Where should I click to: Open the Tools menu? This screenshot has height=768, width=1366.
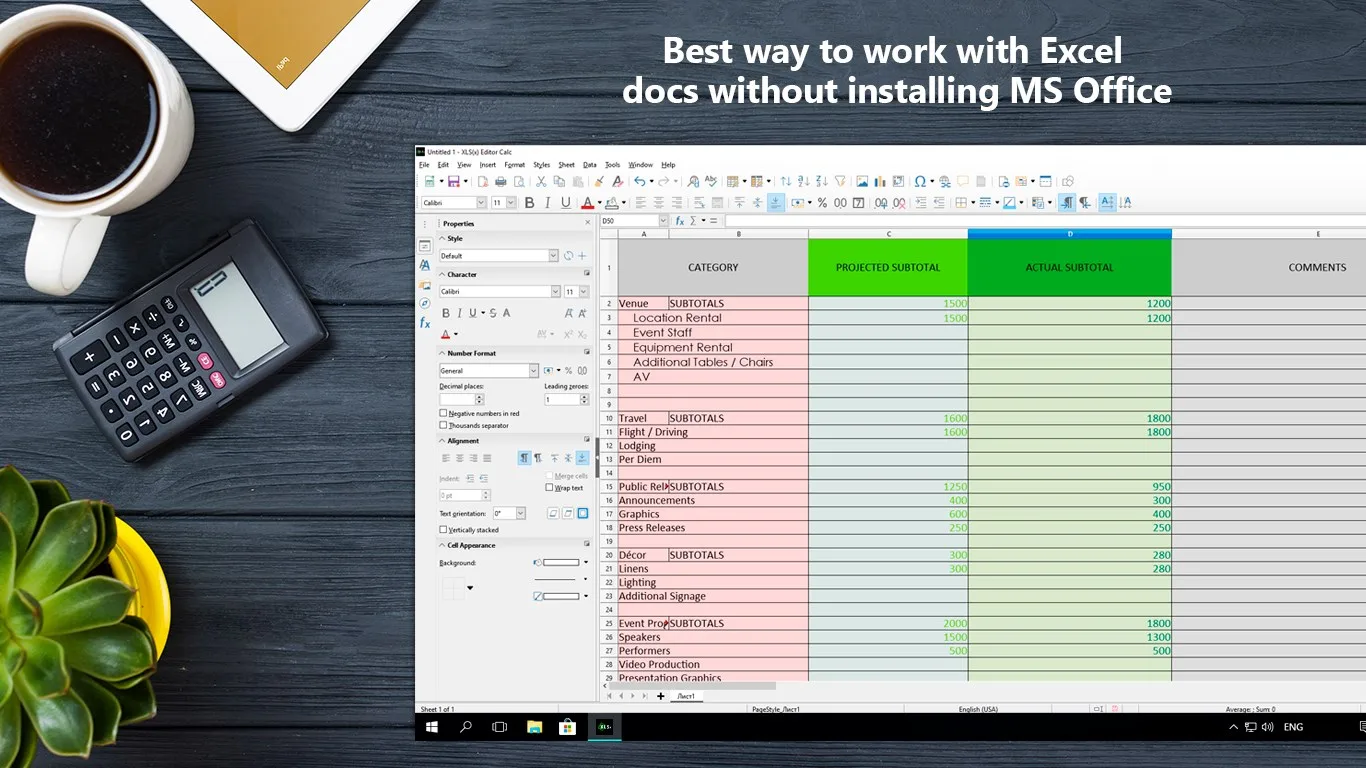click(x=613, y=165)
